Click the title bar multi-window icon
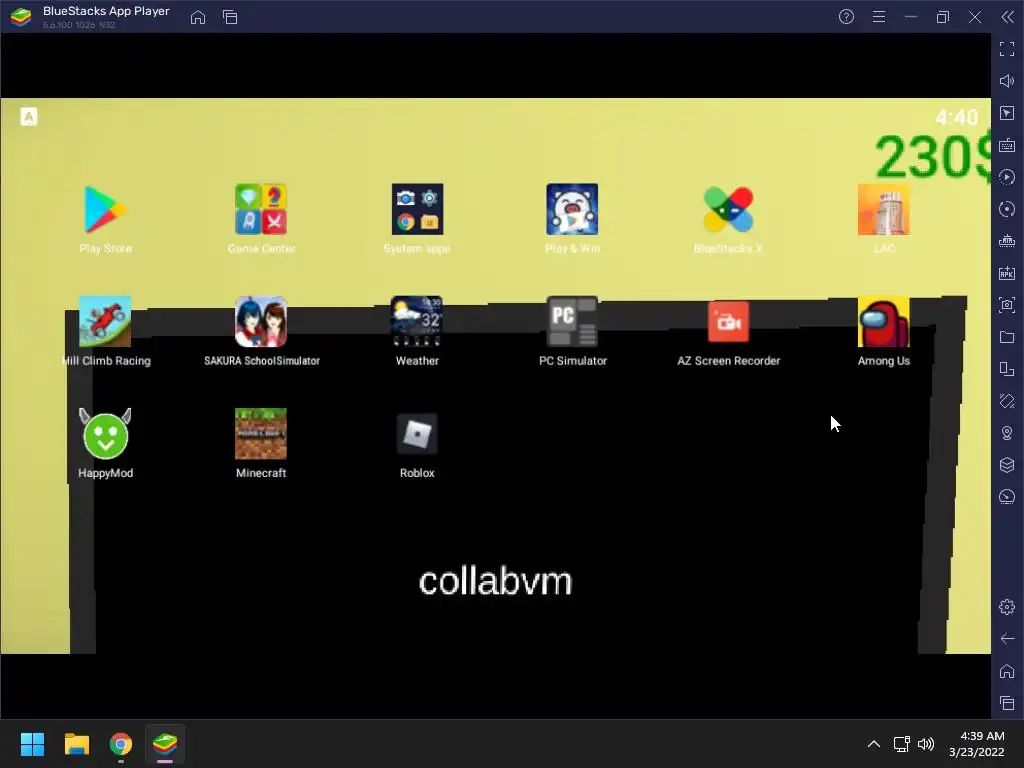The height and width of the screenshot is (768, 1024). tap(230, 17)
